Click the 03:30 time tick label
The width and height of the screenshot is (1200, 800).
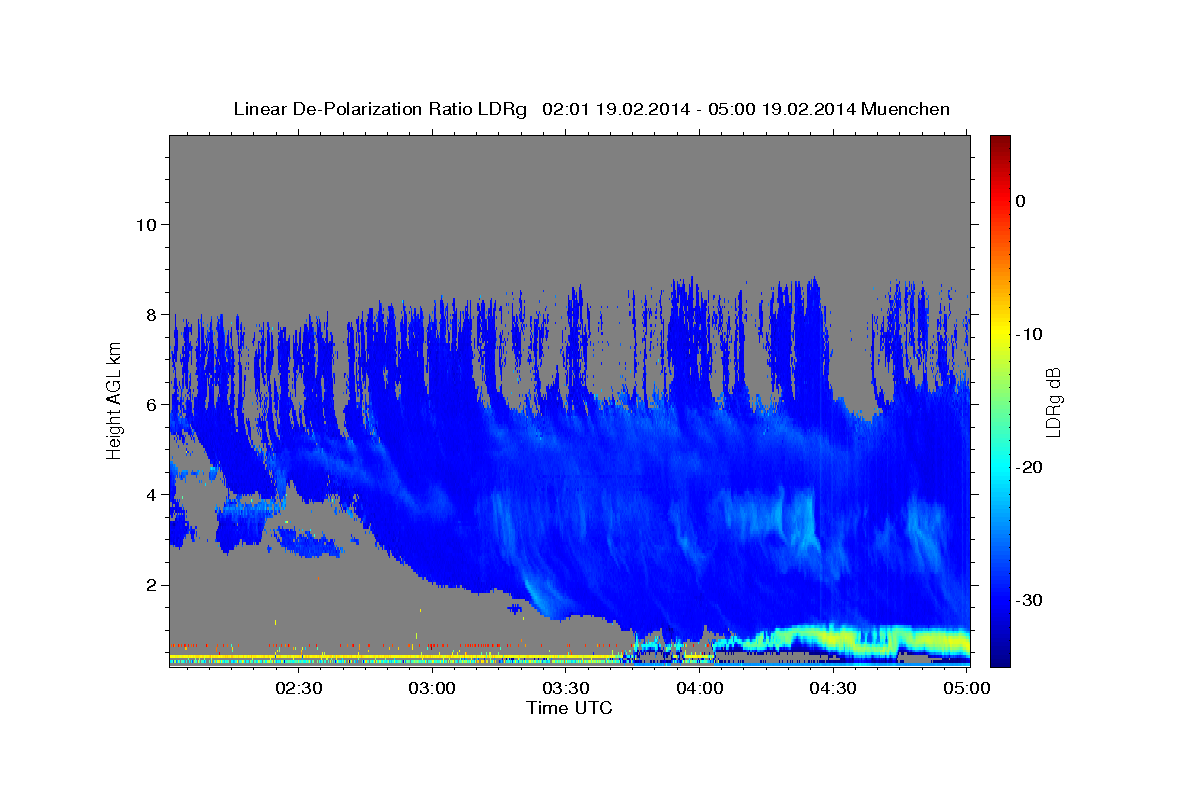[x=566, y=688]
